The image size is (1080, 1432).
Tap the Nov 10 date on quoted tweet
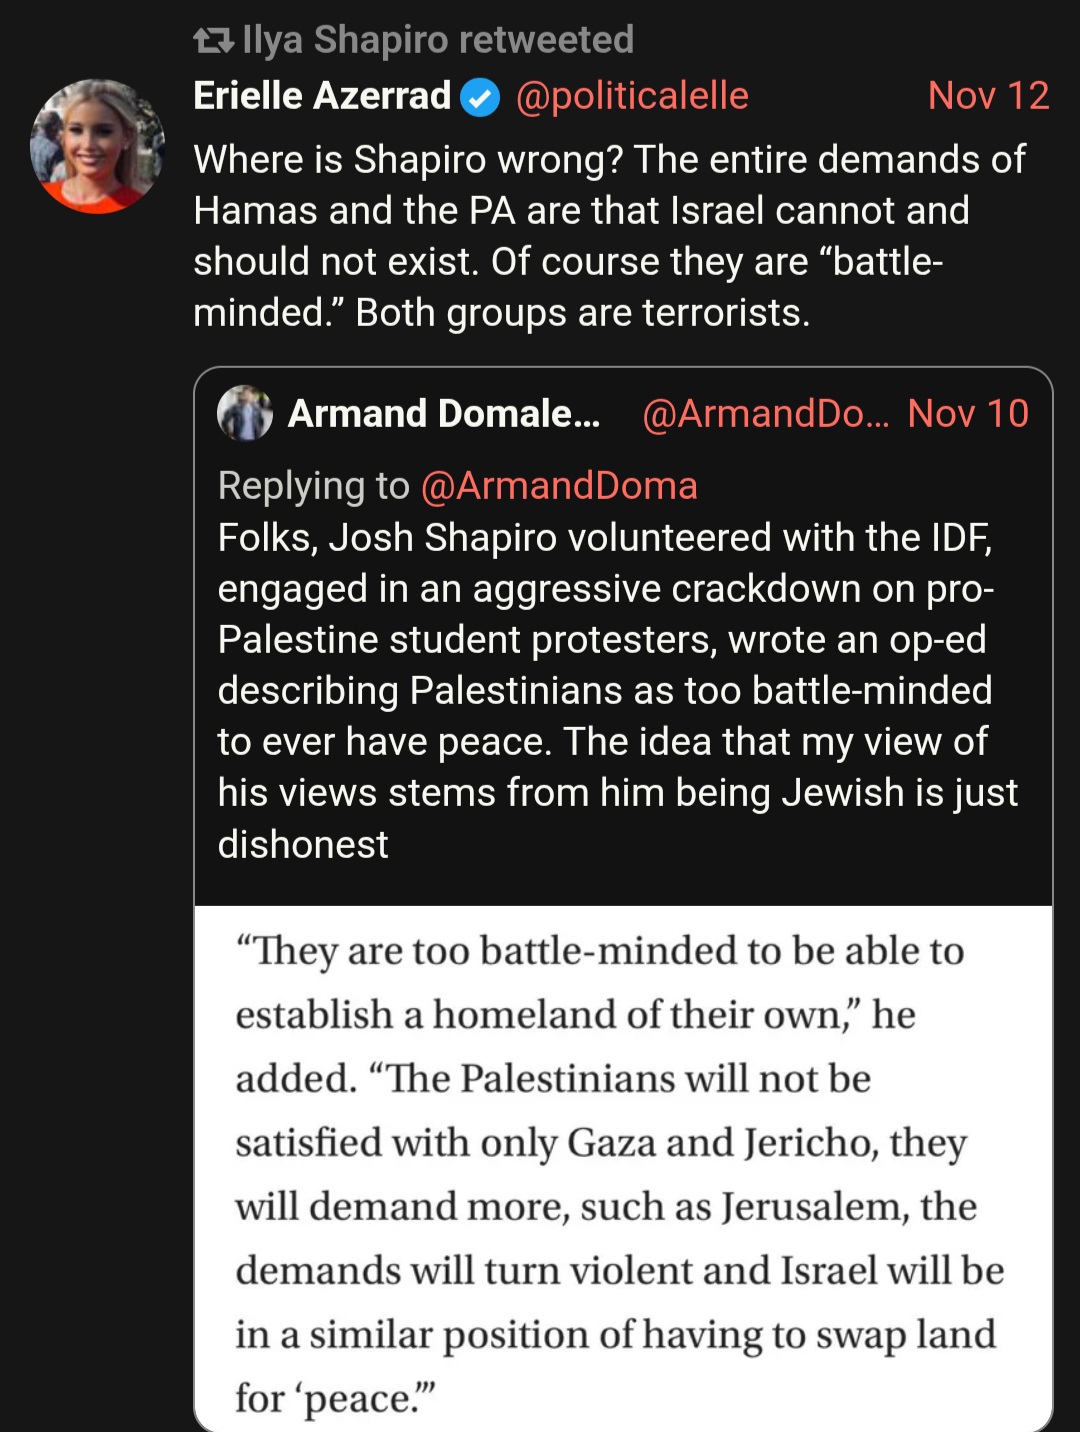[x=968, y=413]
